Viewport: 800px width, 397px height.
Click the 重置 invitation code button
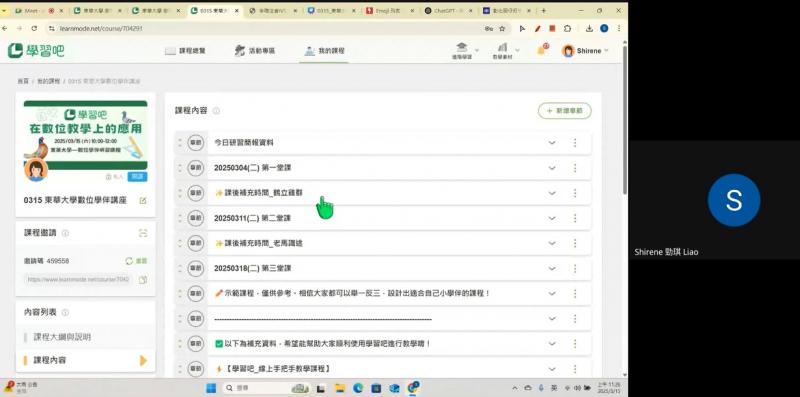pos(136,261)
